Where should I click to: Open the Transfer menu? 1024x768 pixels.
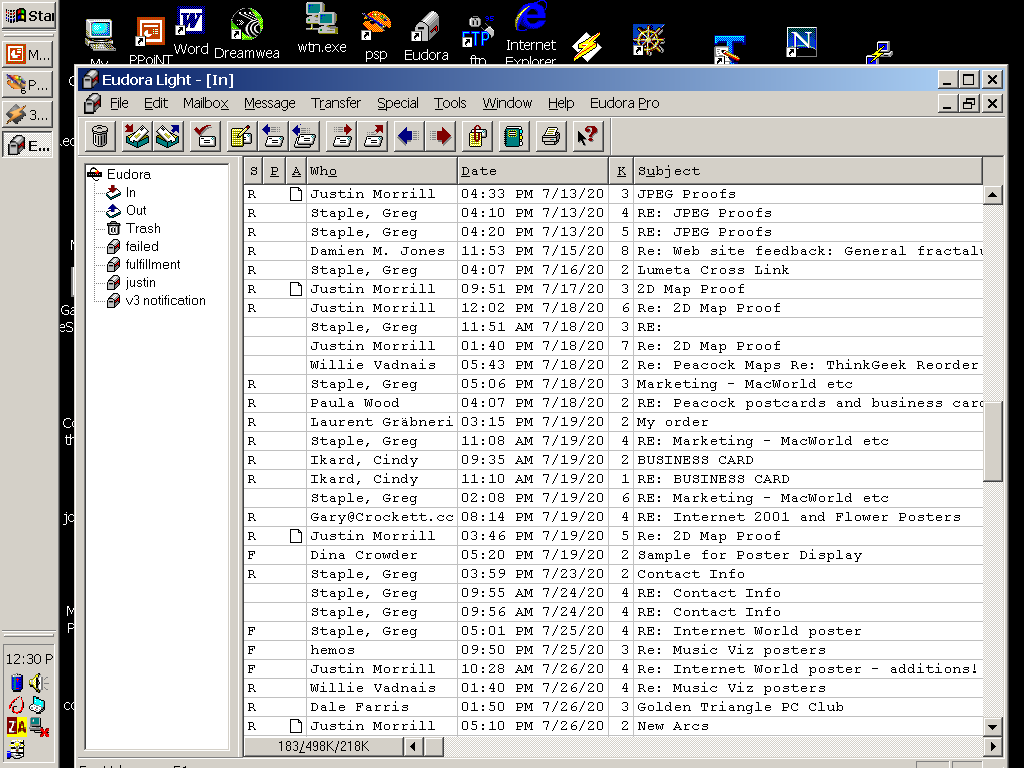336,103
